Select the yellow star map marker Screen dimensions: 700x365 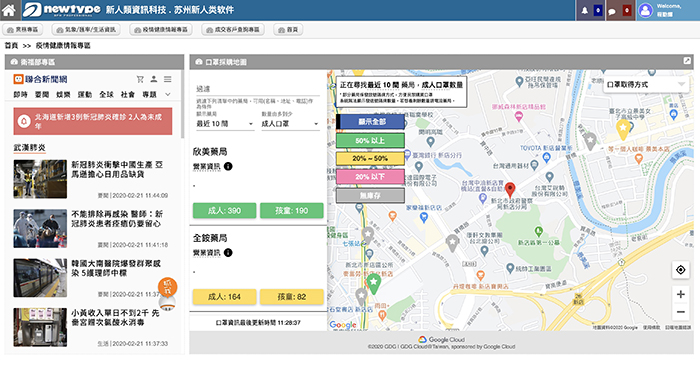pyautogui.click(x=623, y=129)
